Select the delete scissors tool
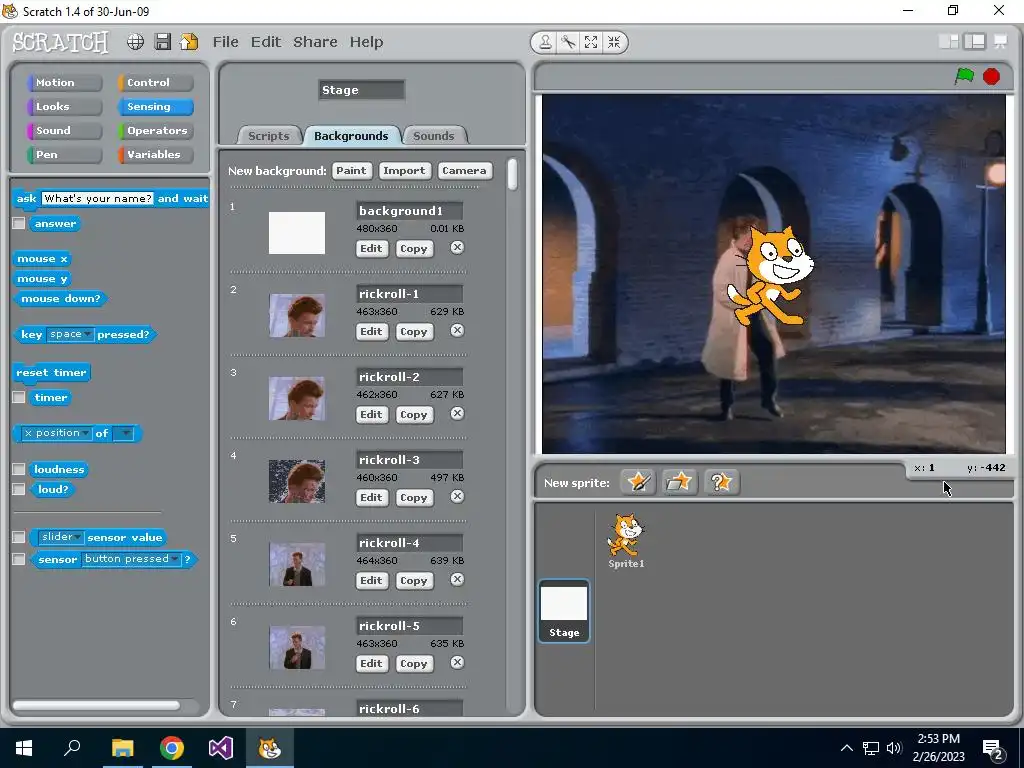This screenshot has width=1024, height=768. (568, 42)
